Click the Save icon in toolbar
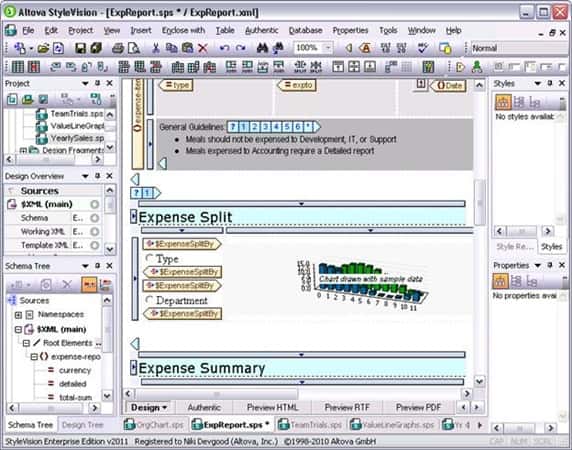The height and width of the screenshot is (450, 572). click(x=80, y=48)
